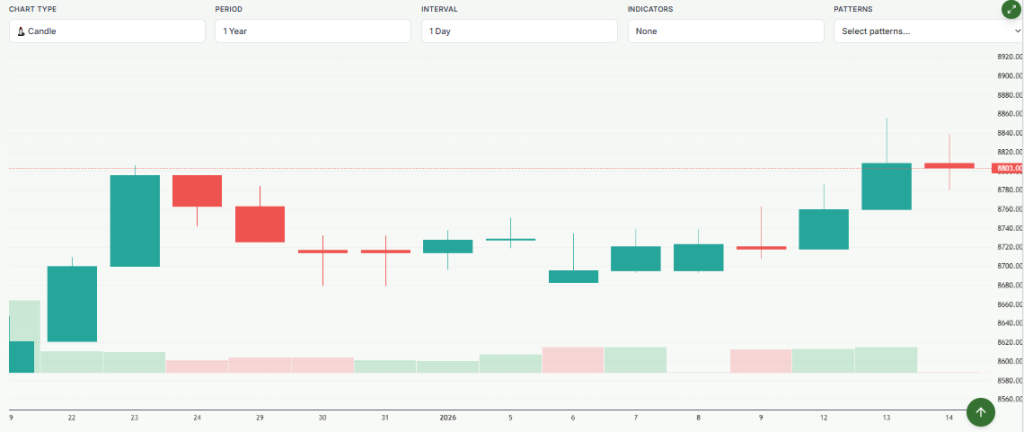Screen dimensions: 1024x432
Task: Click the INDICATORS heading label
Action: [x=650, y=9]
